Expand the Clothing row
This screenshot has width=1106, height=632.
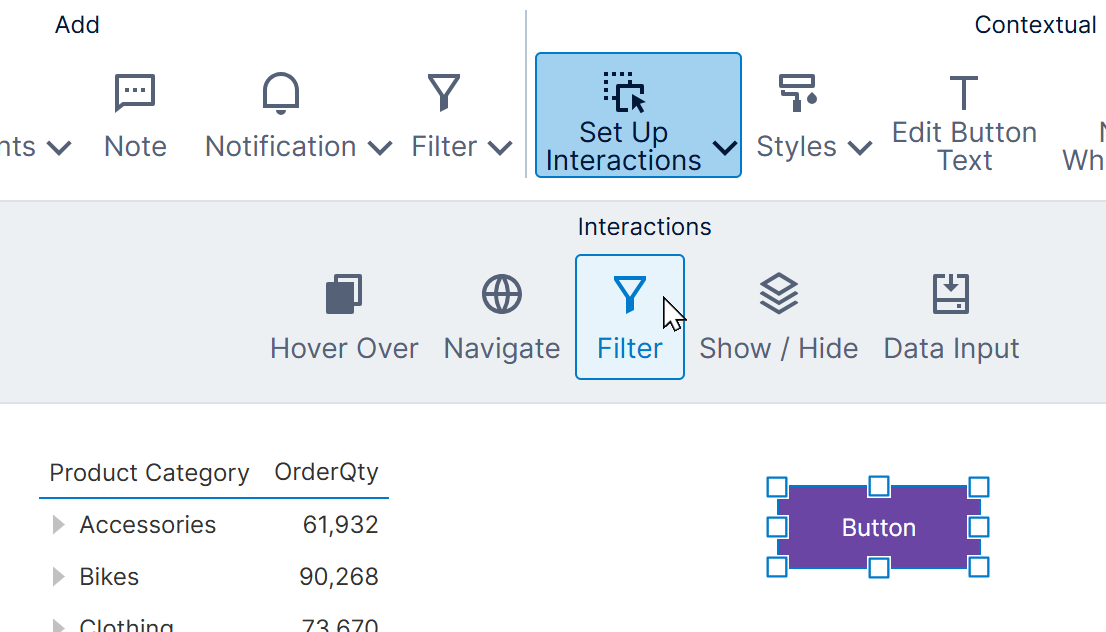[59, 625]
